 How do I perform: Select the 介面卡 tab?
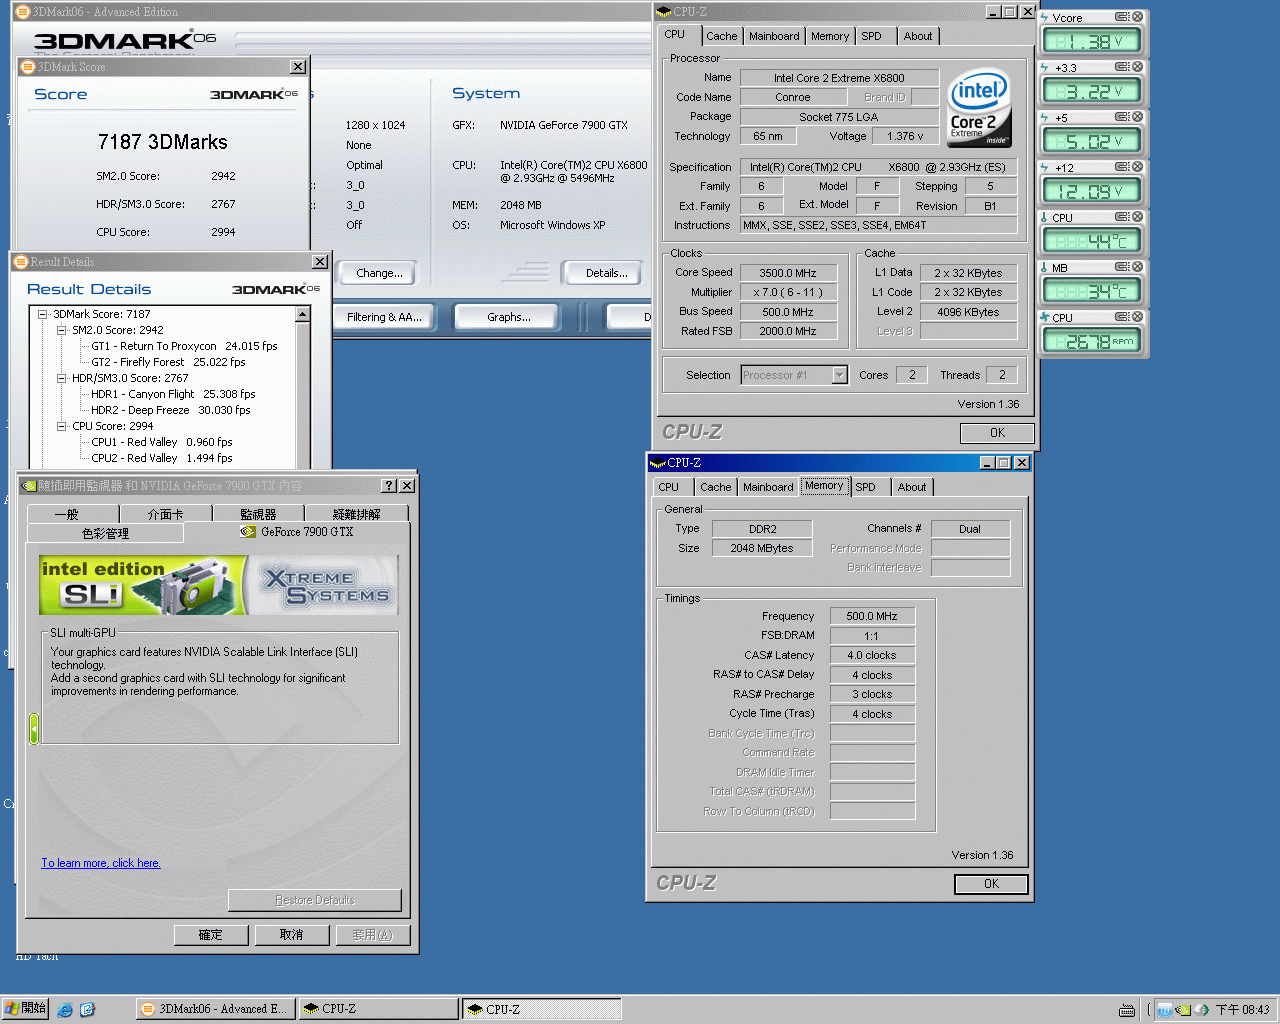click(165, 514)
